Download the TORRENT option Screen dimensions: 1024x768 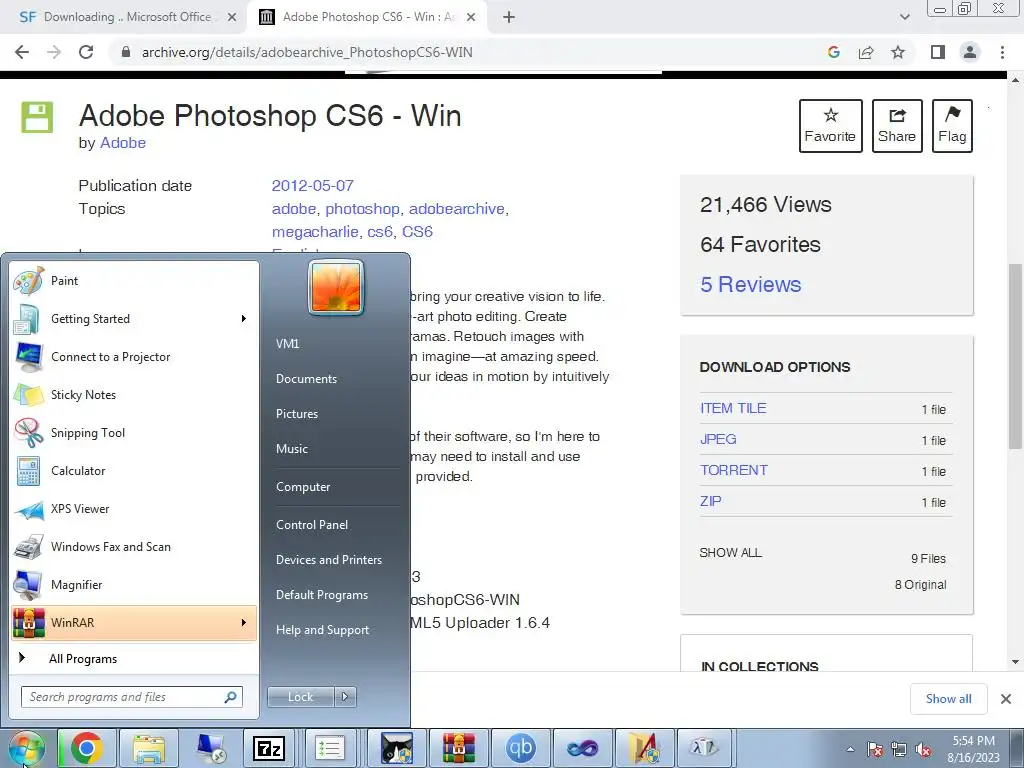coord(733,470)
